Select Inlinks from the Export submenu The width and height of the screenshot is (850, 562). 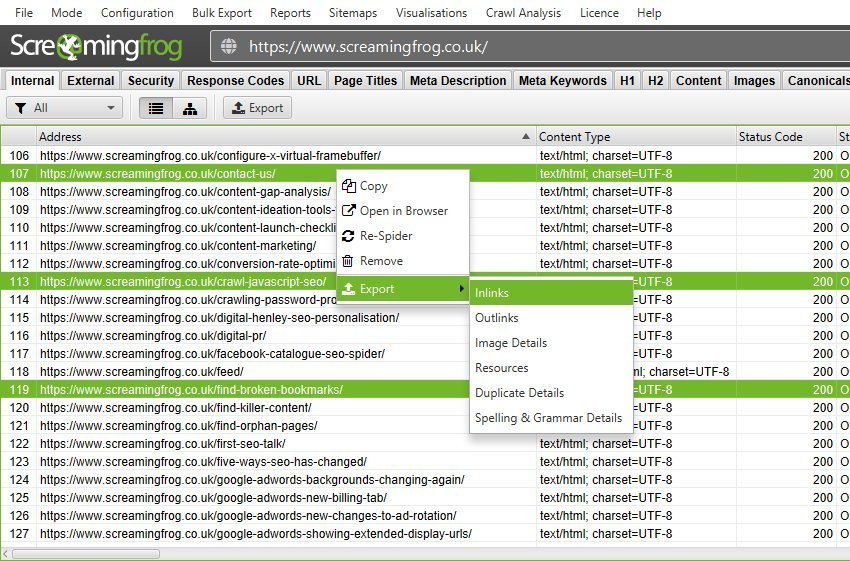(x=491, y=293)
